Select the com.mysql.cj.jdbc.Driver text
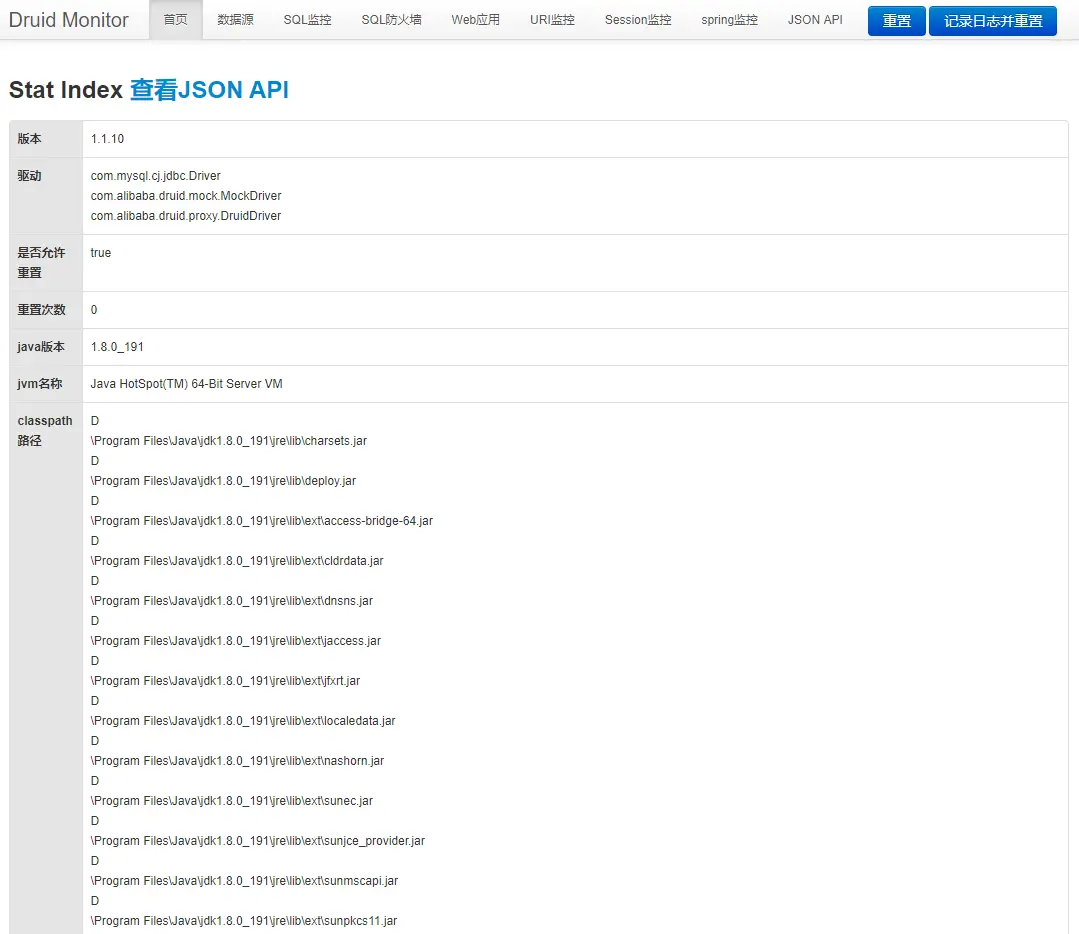Viewport: 1079px width, 934px height. 153,175
